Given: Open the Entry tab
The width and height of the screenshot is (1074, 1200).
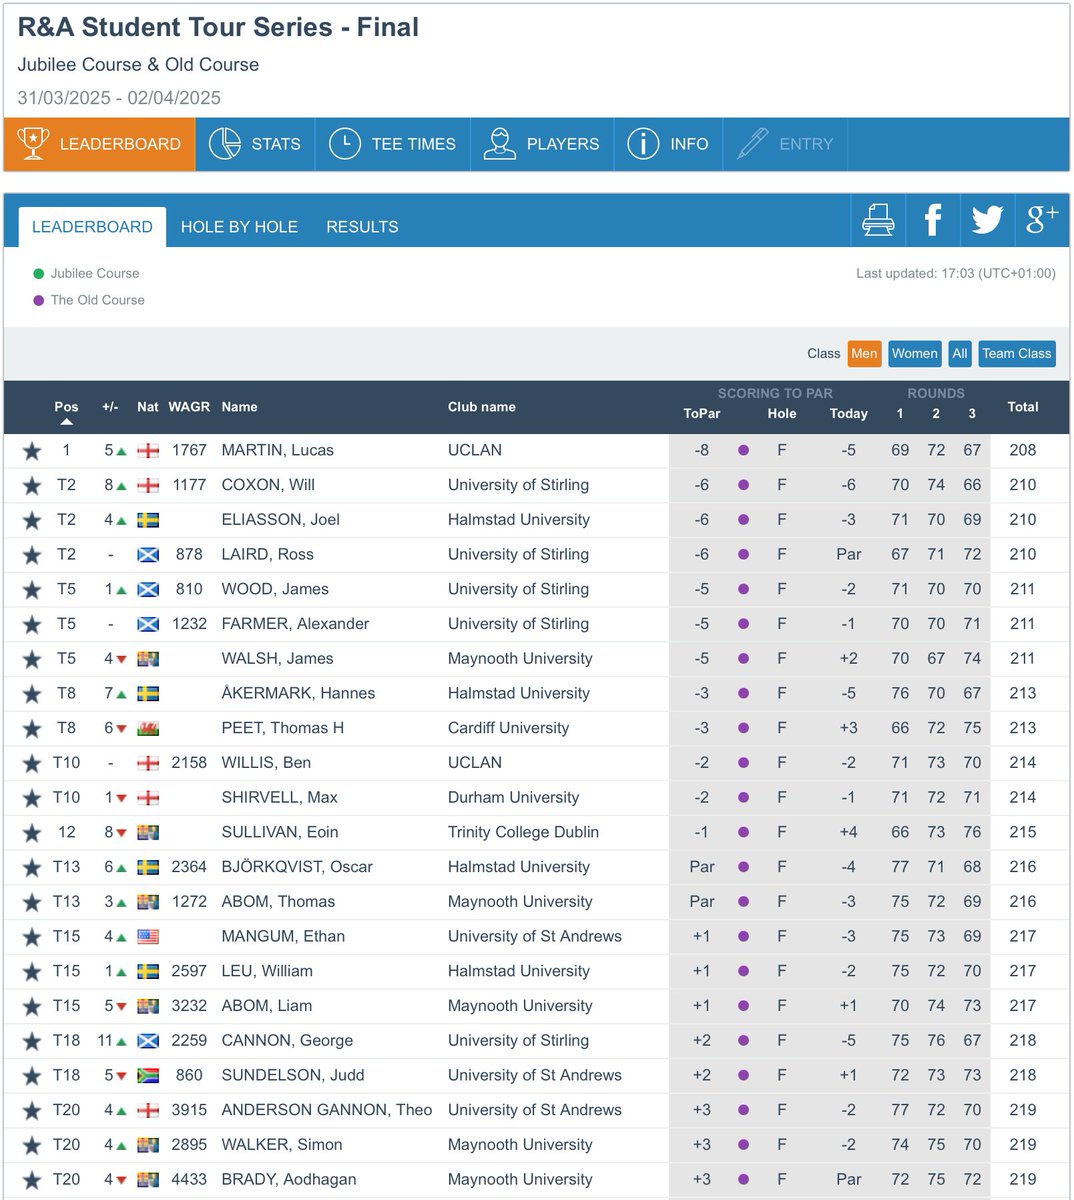Looking at the screenshot, I should pos(785,144).
